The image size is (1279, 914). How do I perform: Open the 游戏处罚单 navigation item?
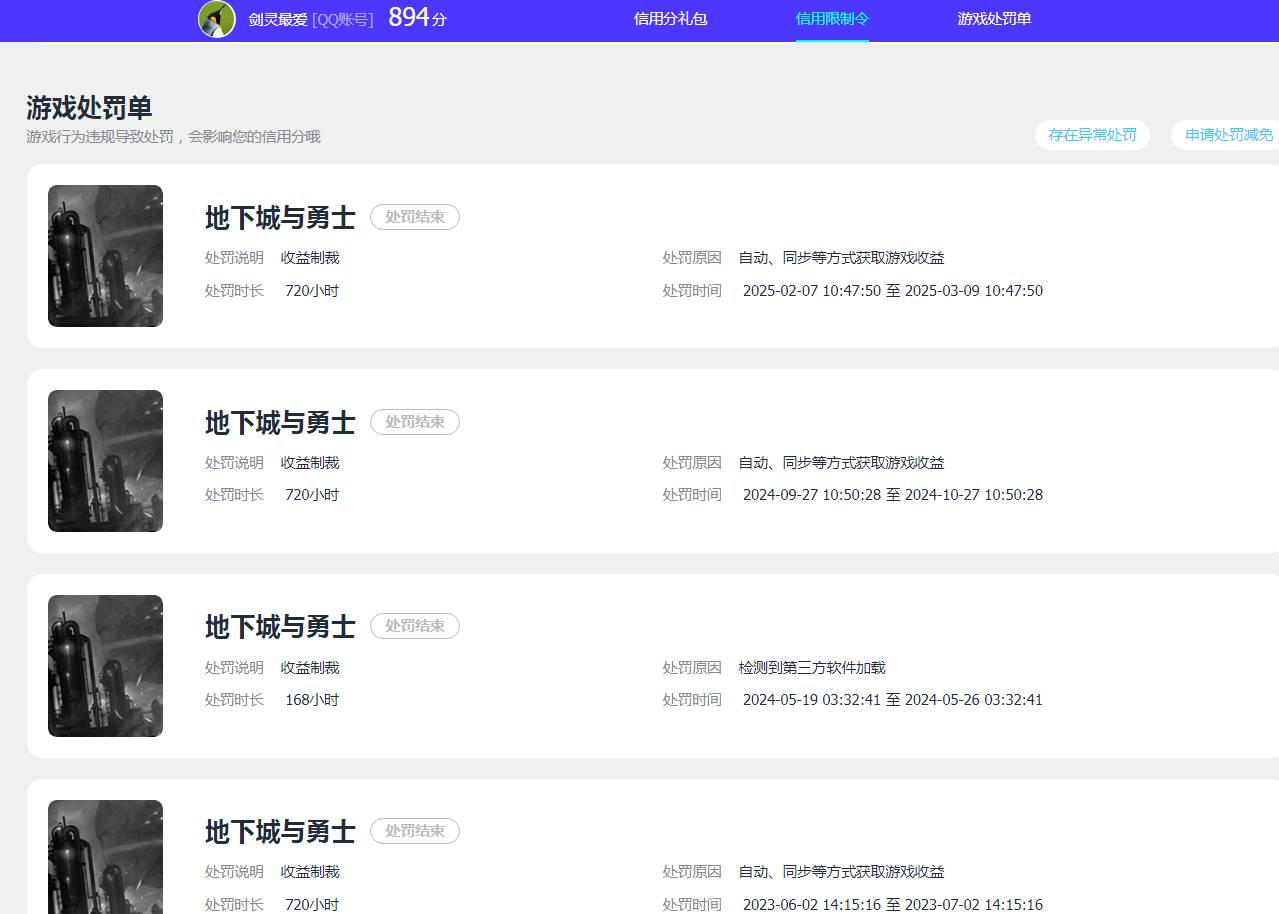tap(993, 20)
